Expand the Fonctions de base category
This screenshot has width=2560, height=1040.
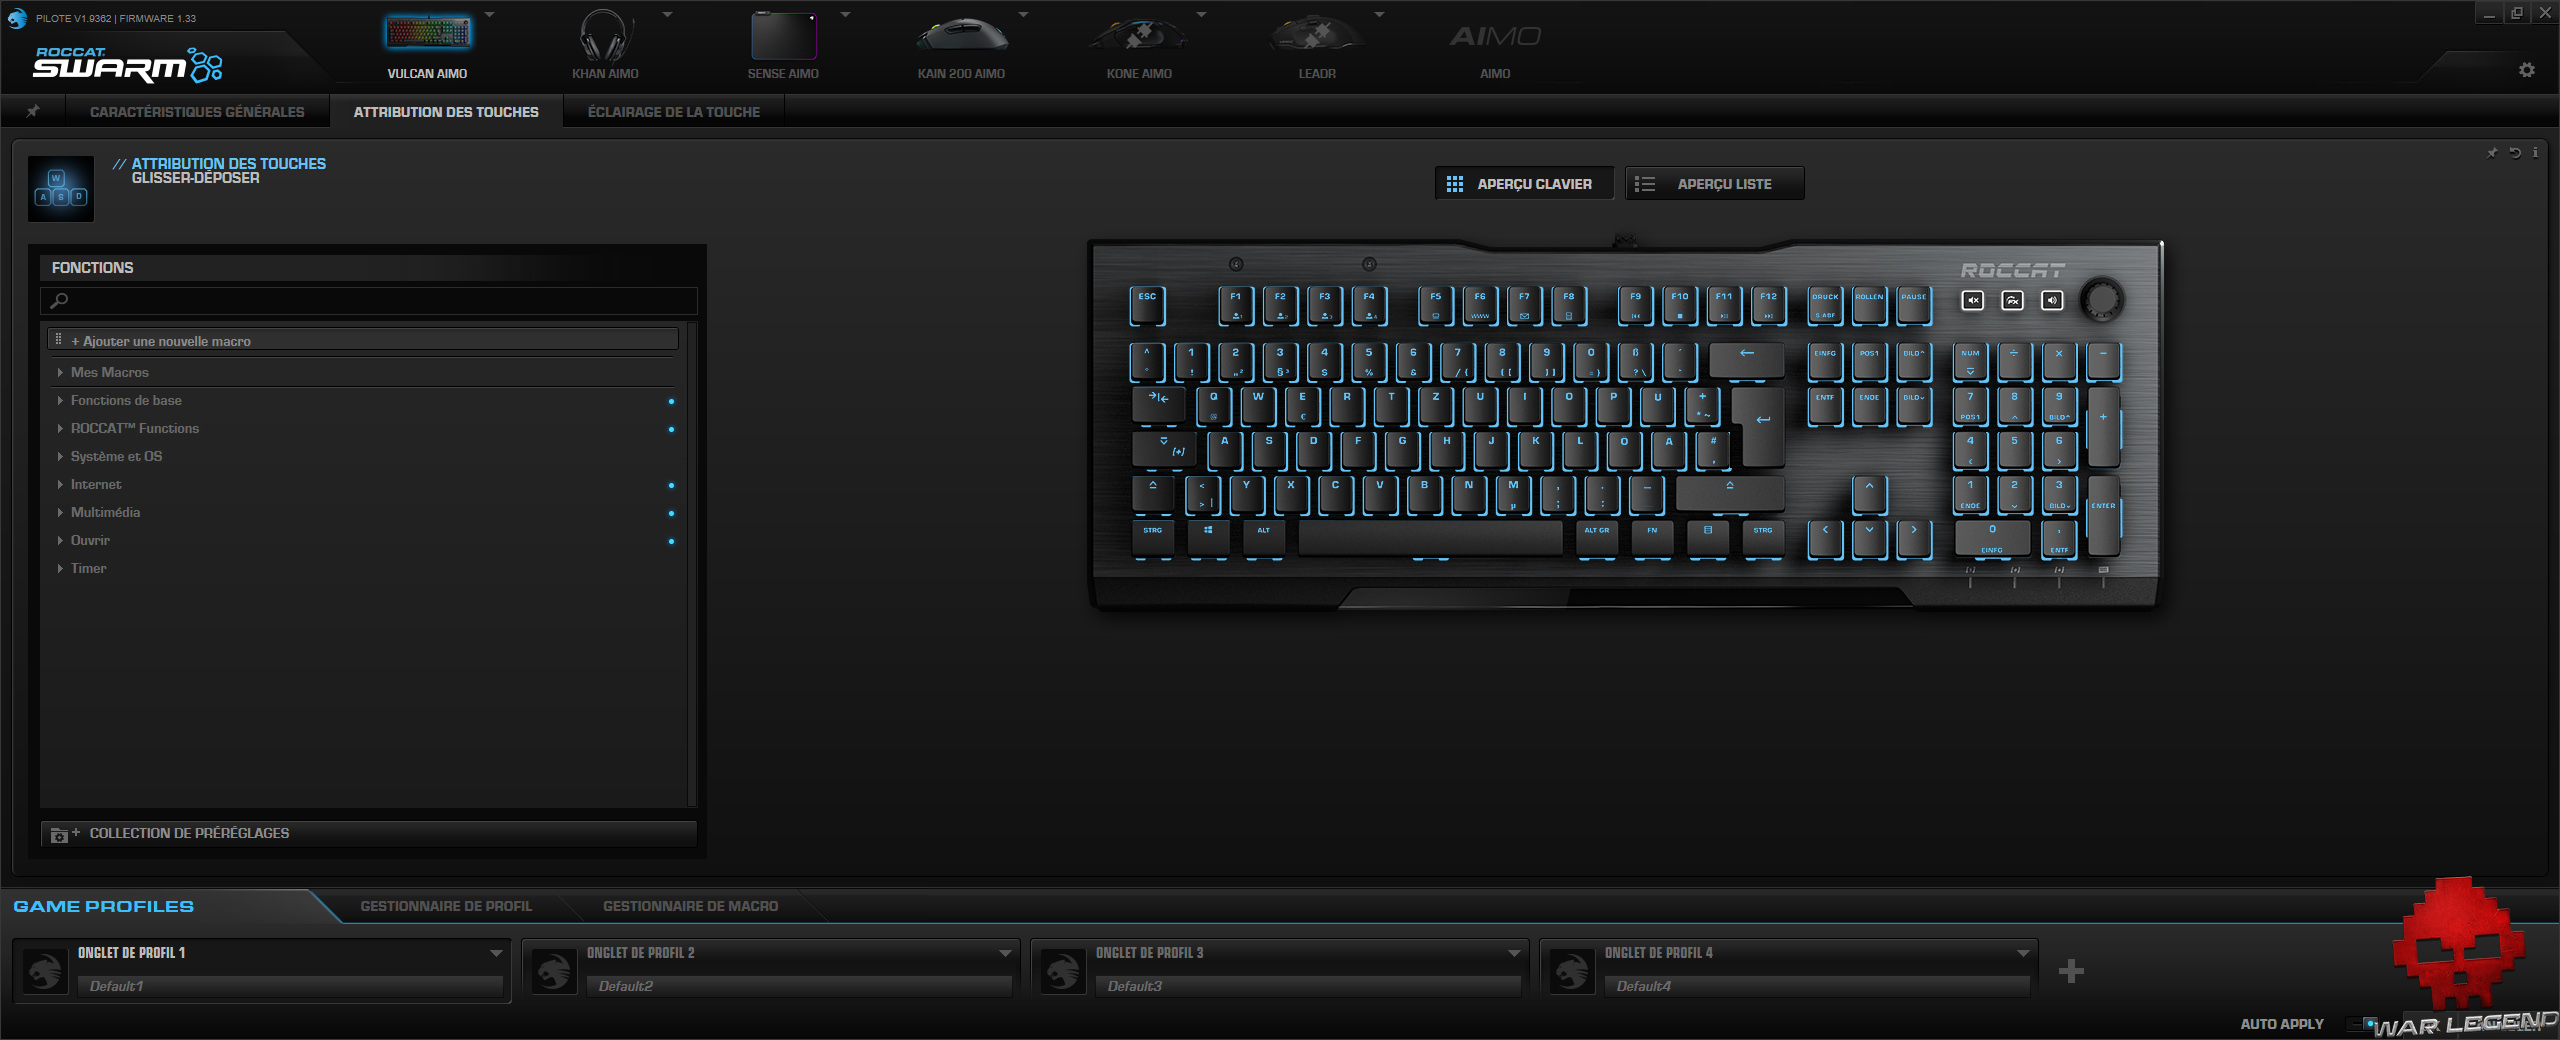[60, 400]
